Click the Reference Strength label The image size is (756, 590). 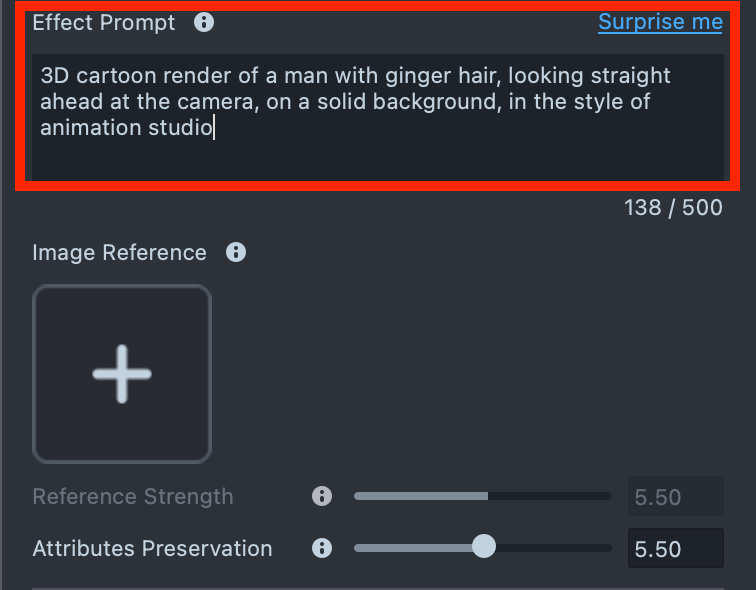[132, 497]
